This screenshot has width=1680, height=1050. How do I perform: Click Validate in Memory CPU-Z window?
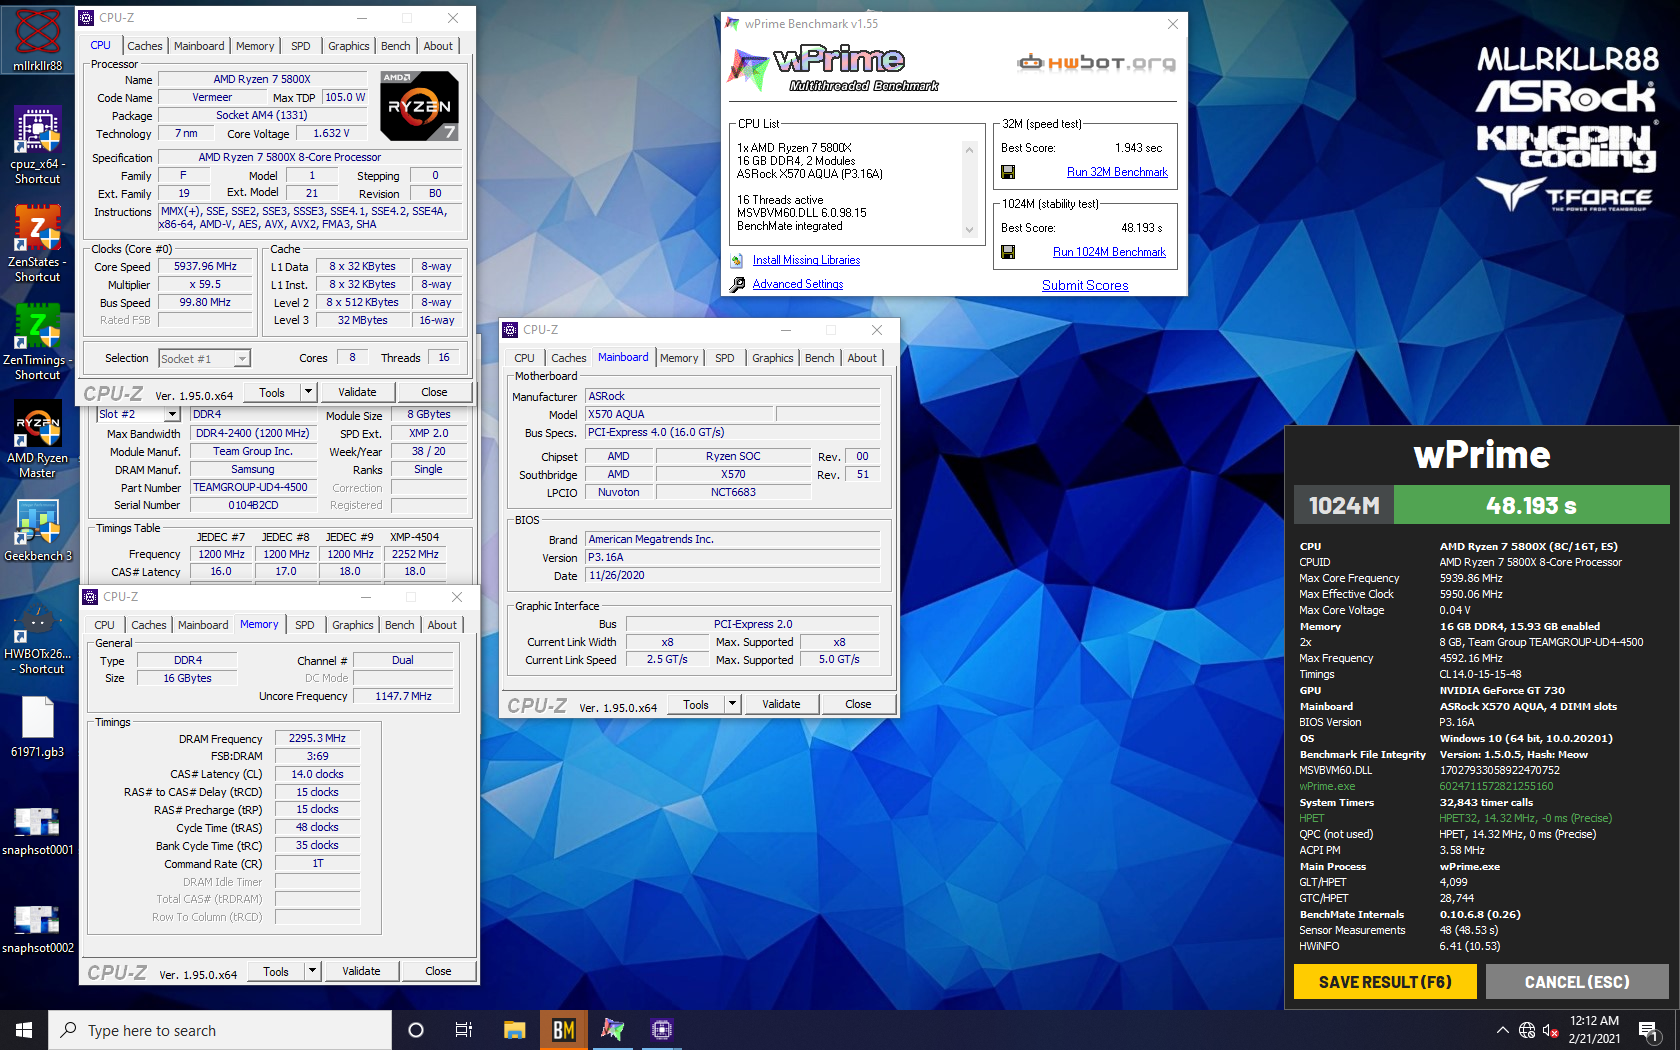(361, 971)
